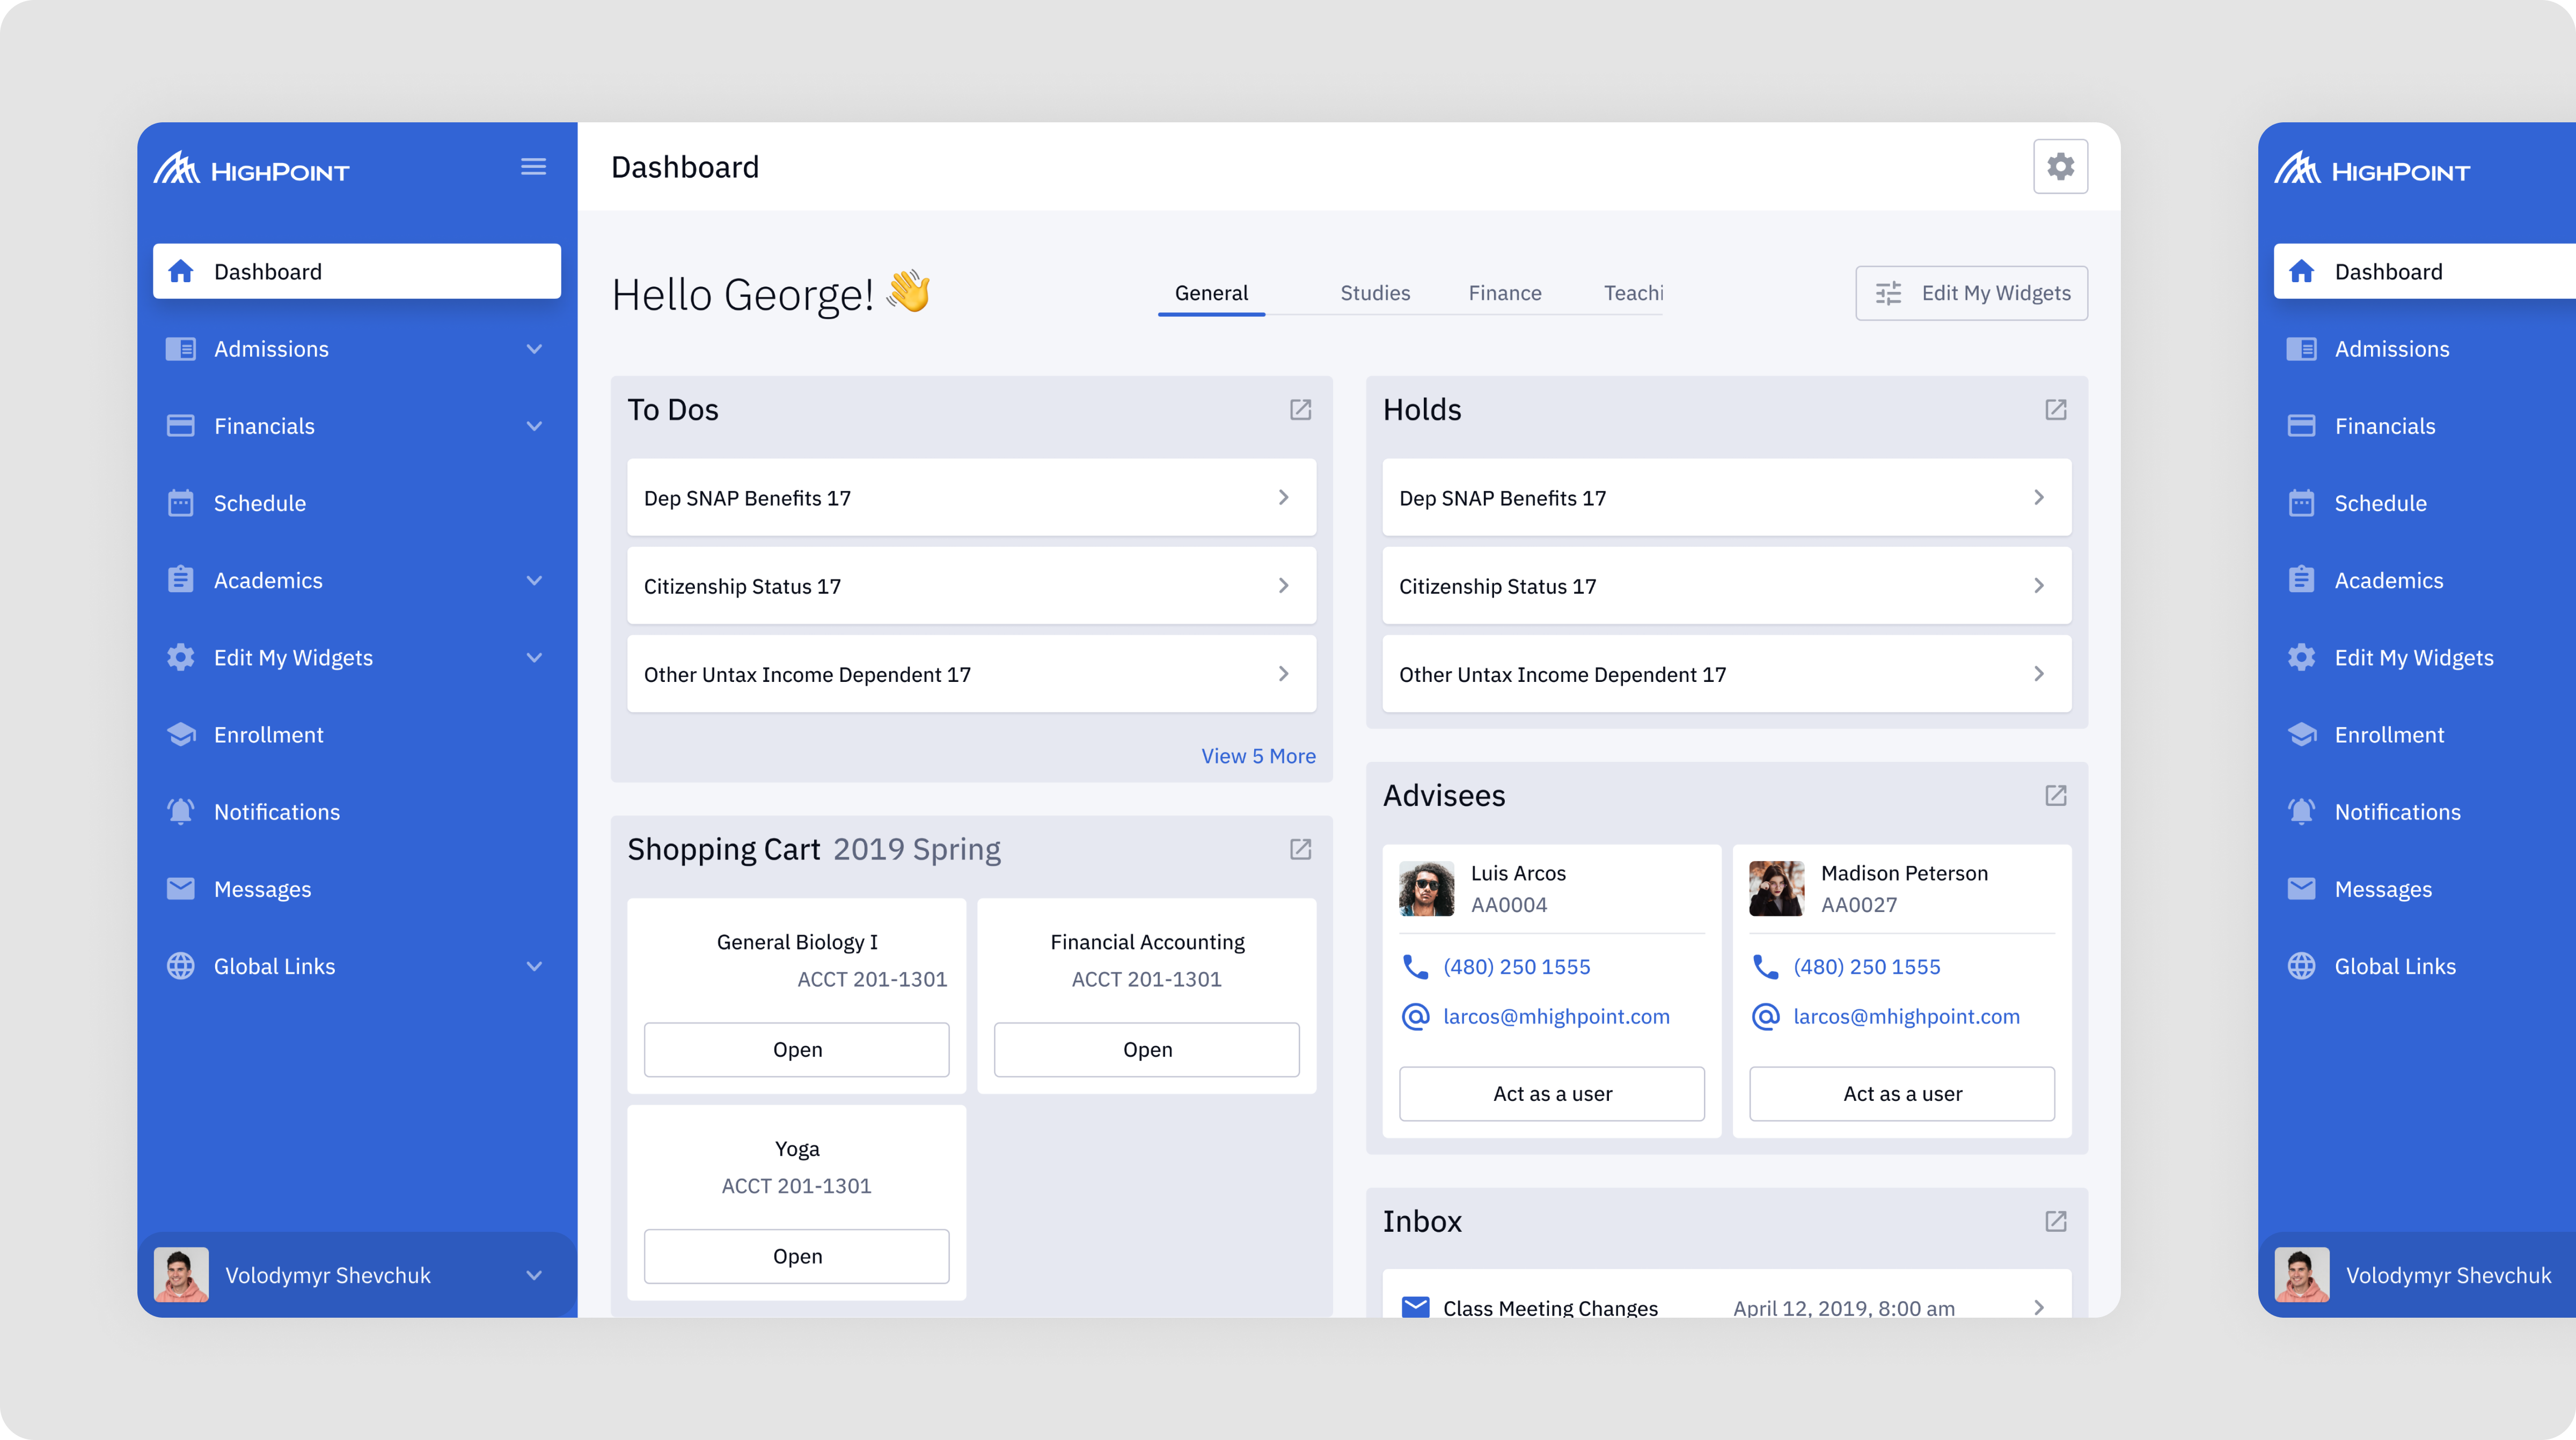The height and width of the screenshot is (1440, 2576).
Task: Open Dep SNAP Benefits 17 in To Dos
Action: tap(971, 498)
